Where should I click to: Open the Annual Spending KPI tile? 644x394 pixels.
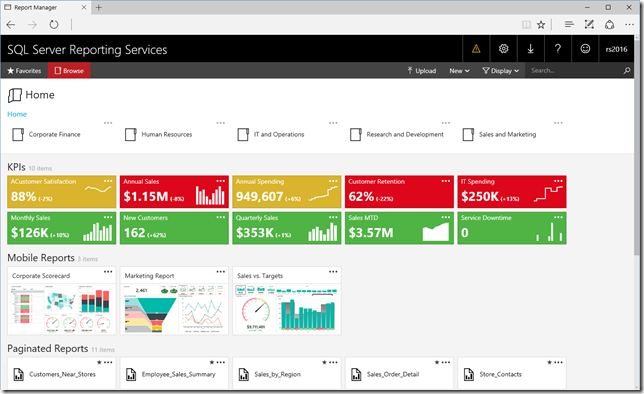pos(287,192)
